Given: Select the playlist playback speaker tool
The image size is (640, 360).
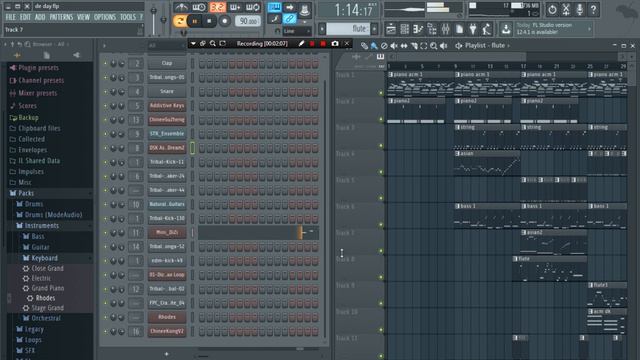Looking at the screenshot, I should [x=444, y=46].
